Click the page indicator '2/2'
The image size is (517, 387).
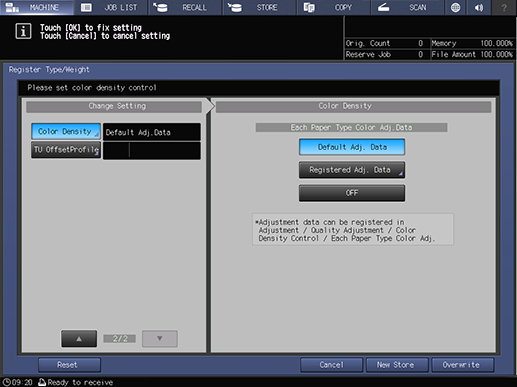click(120, 339)
